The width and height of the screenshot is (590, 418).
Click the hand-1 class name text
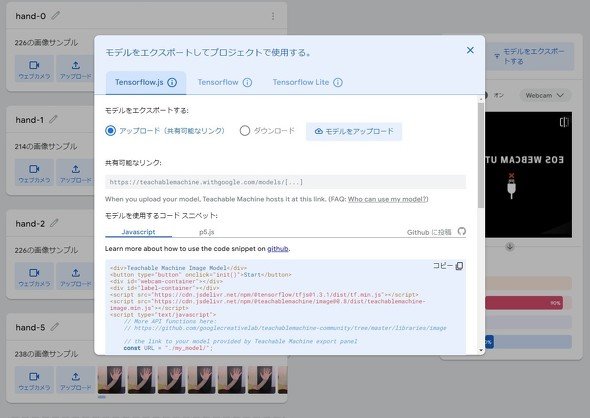[x=29, y=120]
